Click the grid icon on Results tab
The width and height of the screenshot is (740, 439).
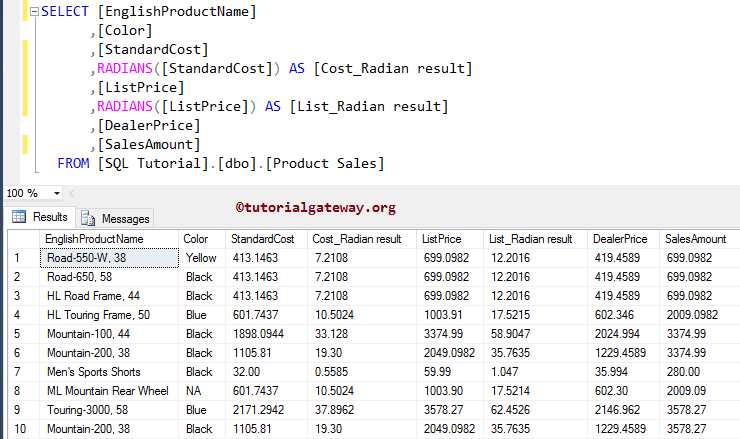(x=19, y=217)
